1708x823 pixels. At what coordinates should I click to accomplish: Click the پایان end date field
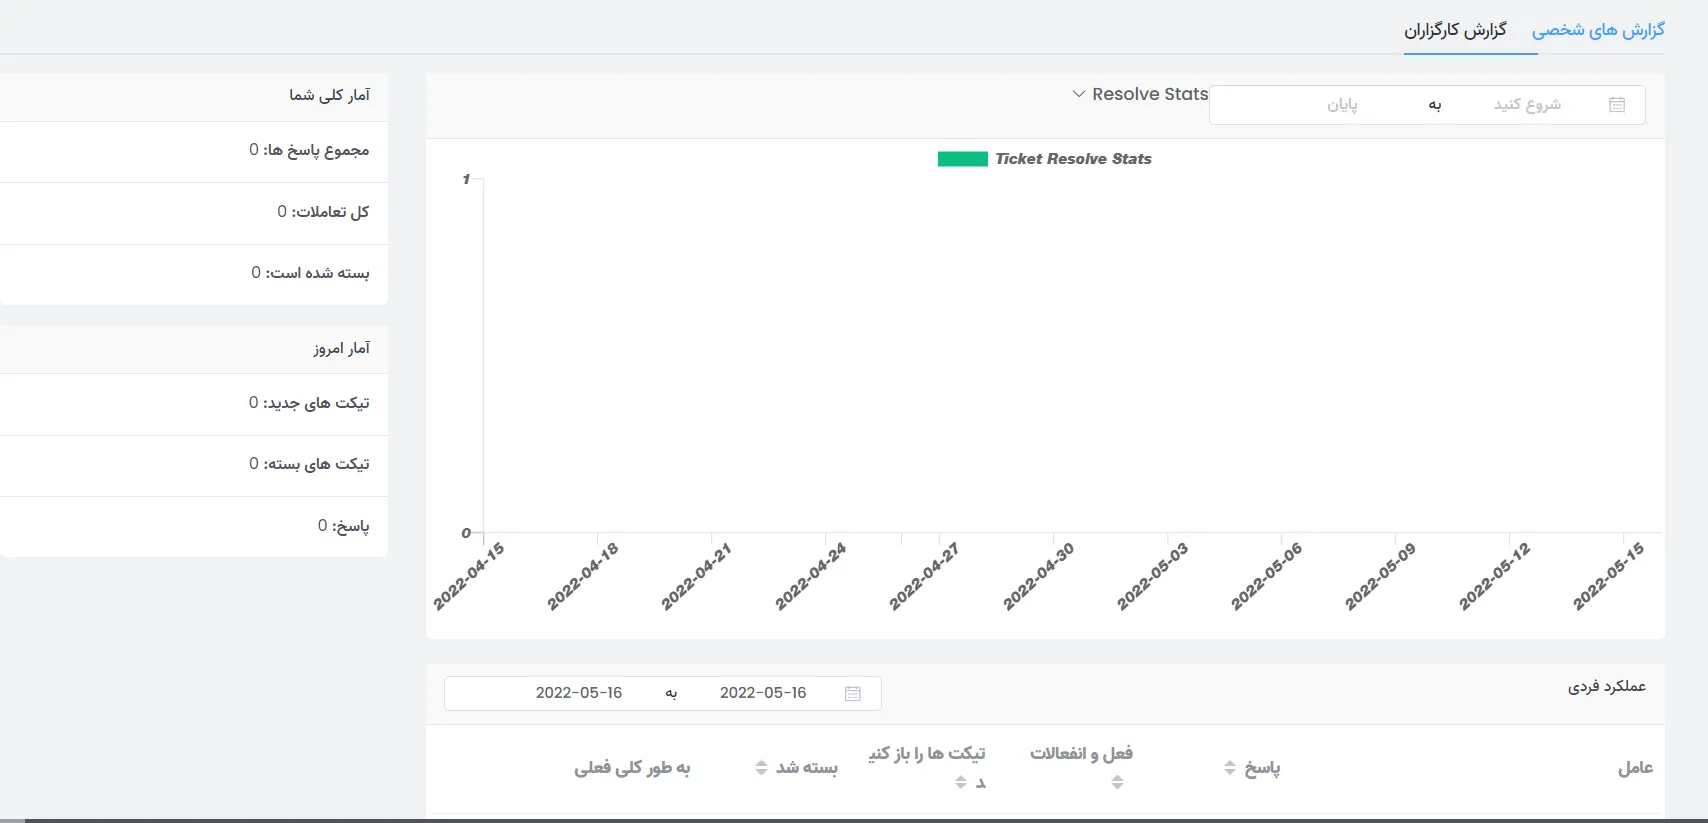[x=1342, y=105]
